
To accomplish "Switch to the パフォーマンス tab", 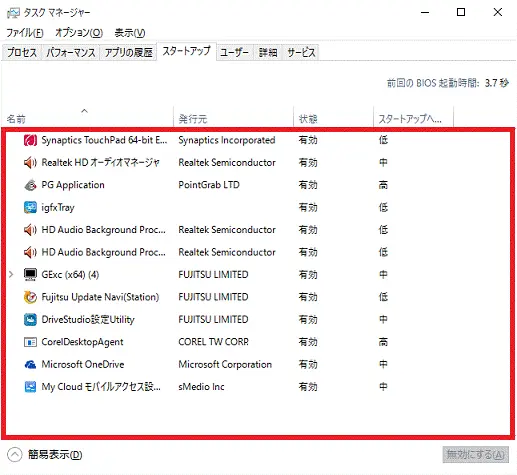I will click(x=71, y=52).
